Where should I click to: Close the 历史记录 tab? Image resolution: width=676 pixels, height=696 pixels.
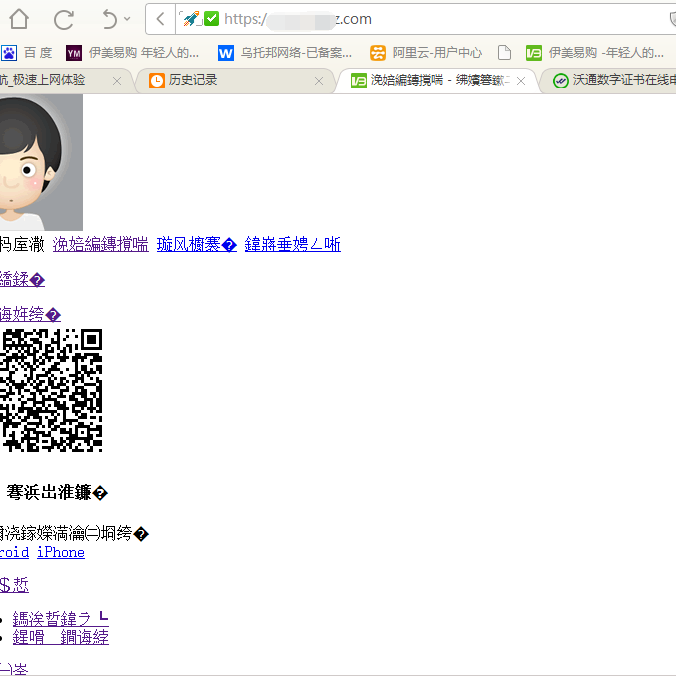click(x=319, y=81)
